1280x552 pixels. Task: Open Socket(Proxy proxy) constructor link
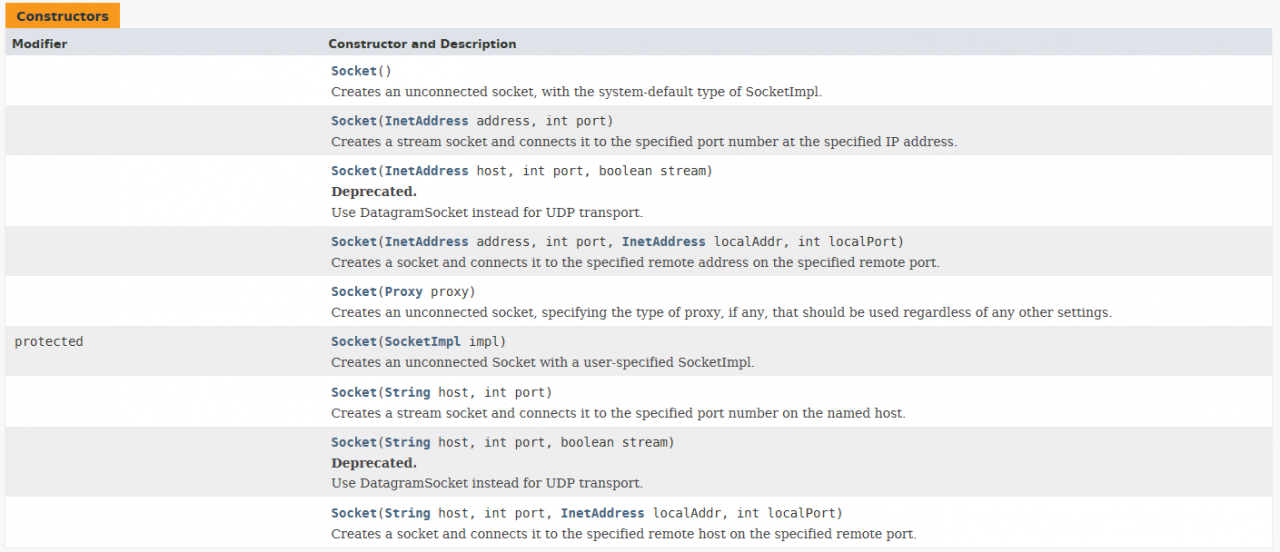click(354, 292)
